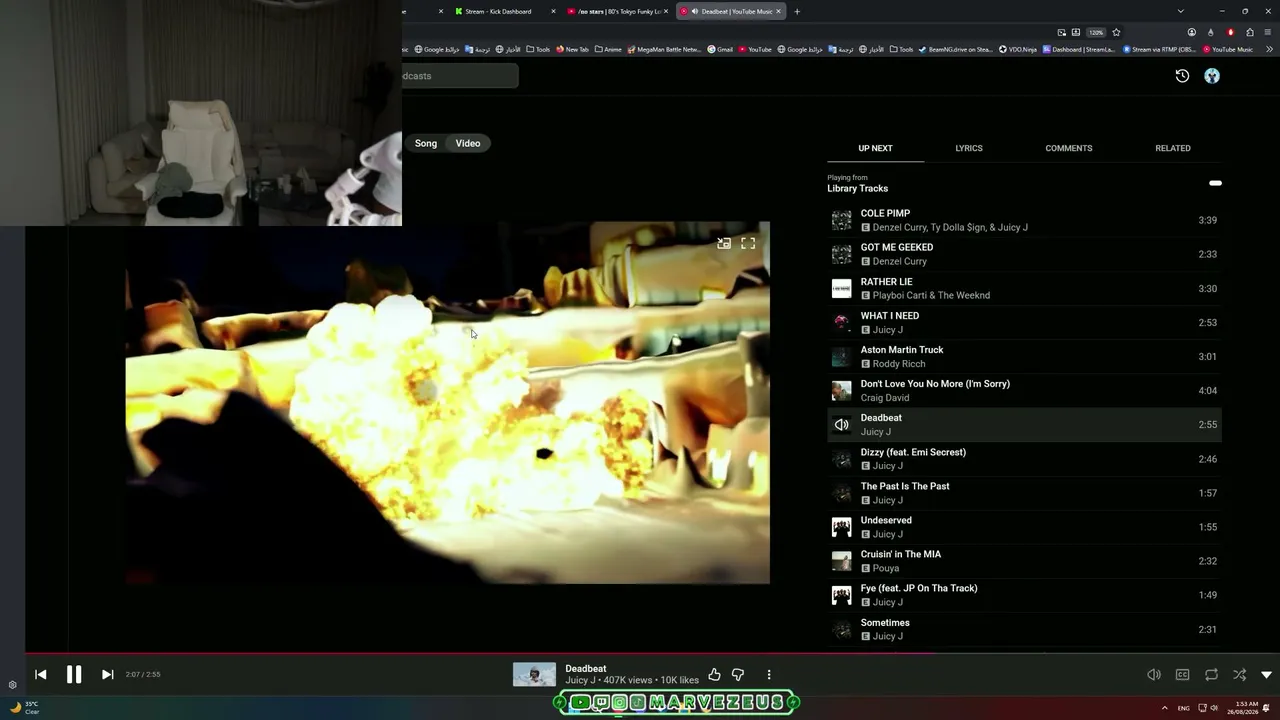Skip to the previous track
1280x720 pixels.
click(41, 674)
